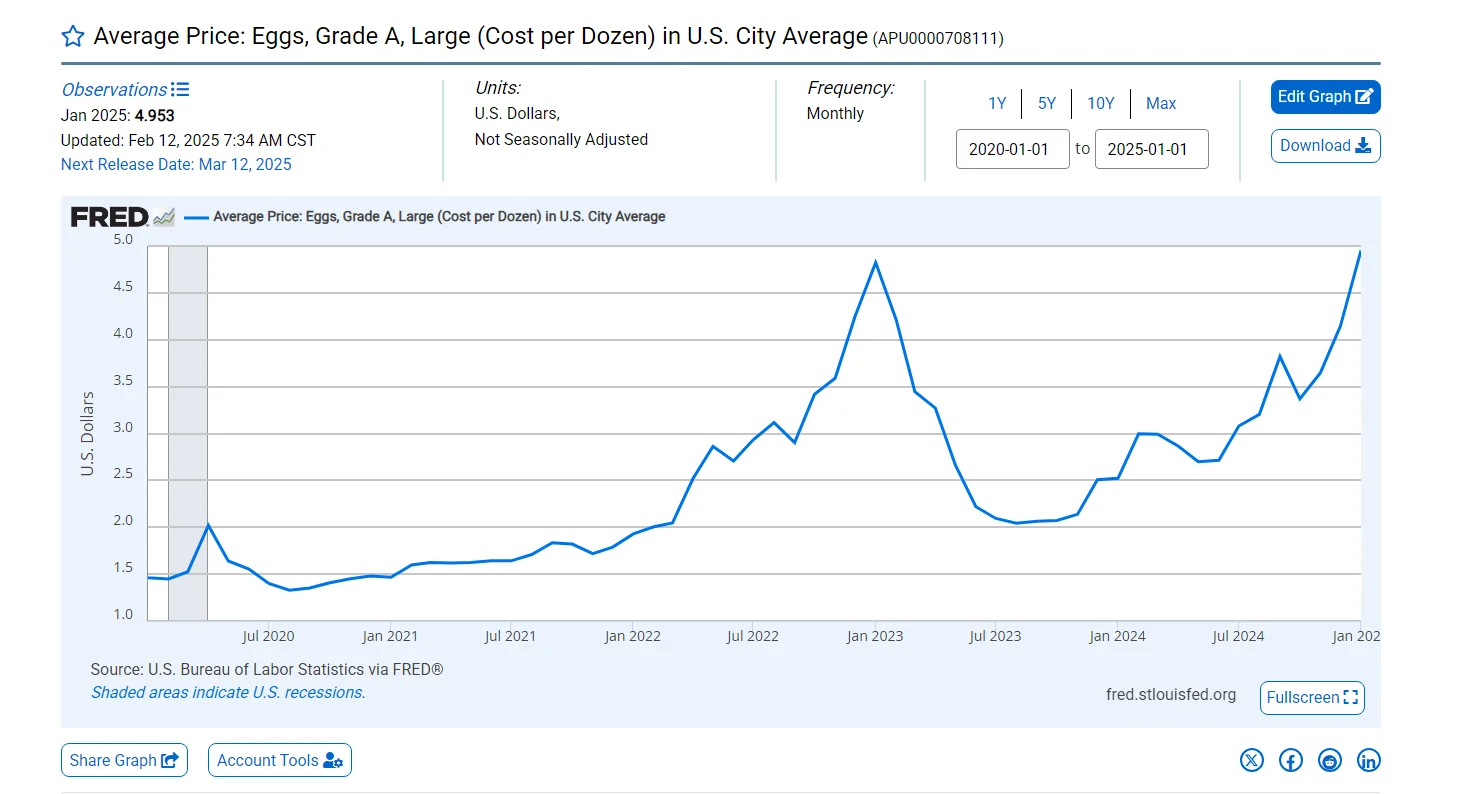Select the 1Y date range

pyautogui.click(x=997, y=103)
